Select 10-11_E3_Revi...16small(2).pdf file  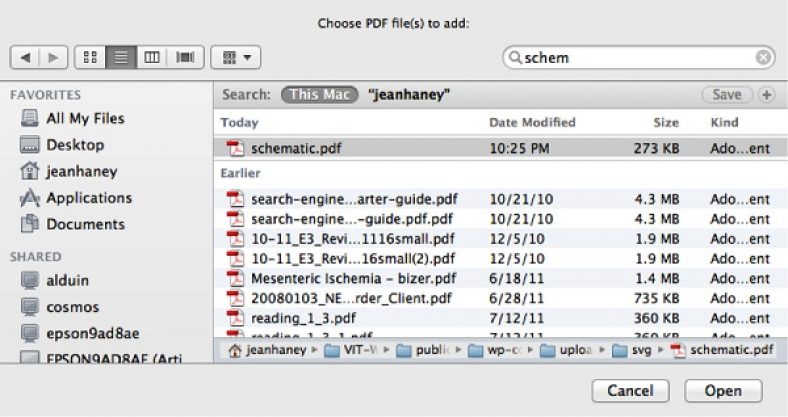click(x=501, y=259)
